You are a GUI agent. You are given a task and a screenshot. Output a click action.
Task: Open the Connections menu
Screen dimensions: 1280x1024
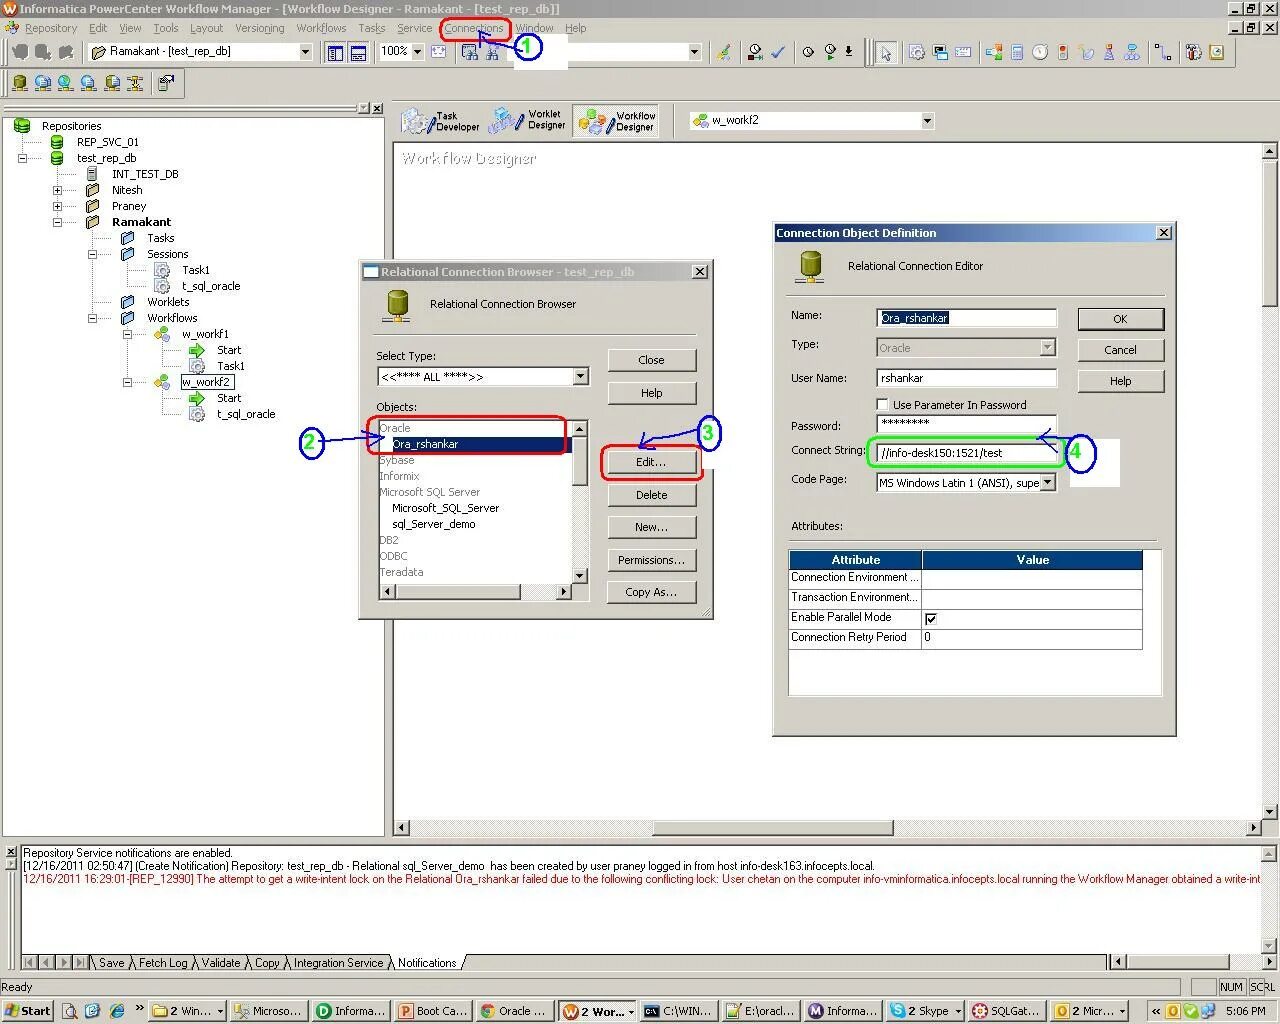point(473,28)
